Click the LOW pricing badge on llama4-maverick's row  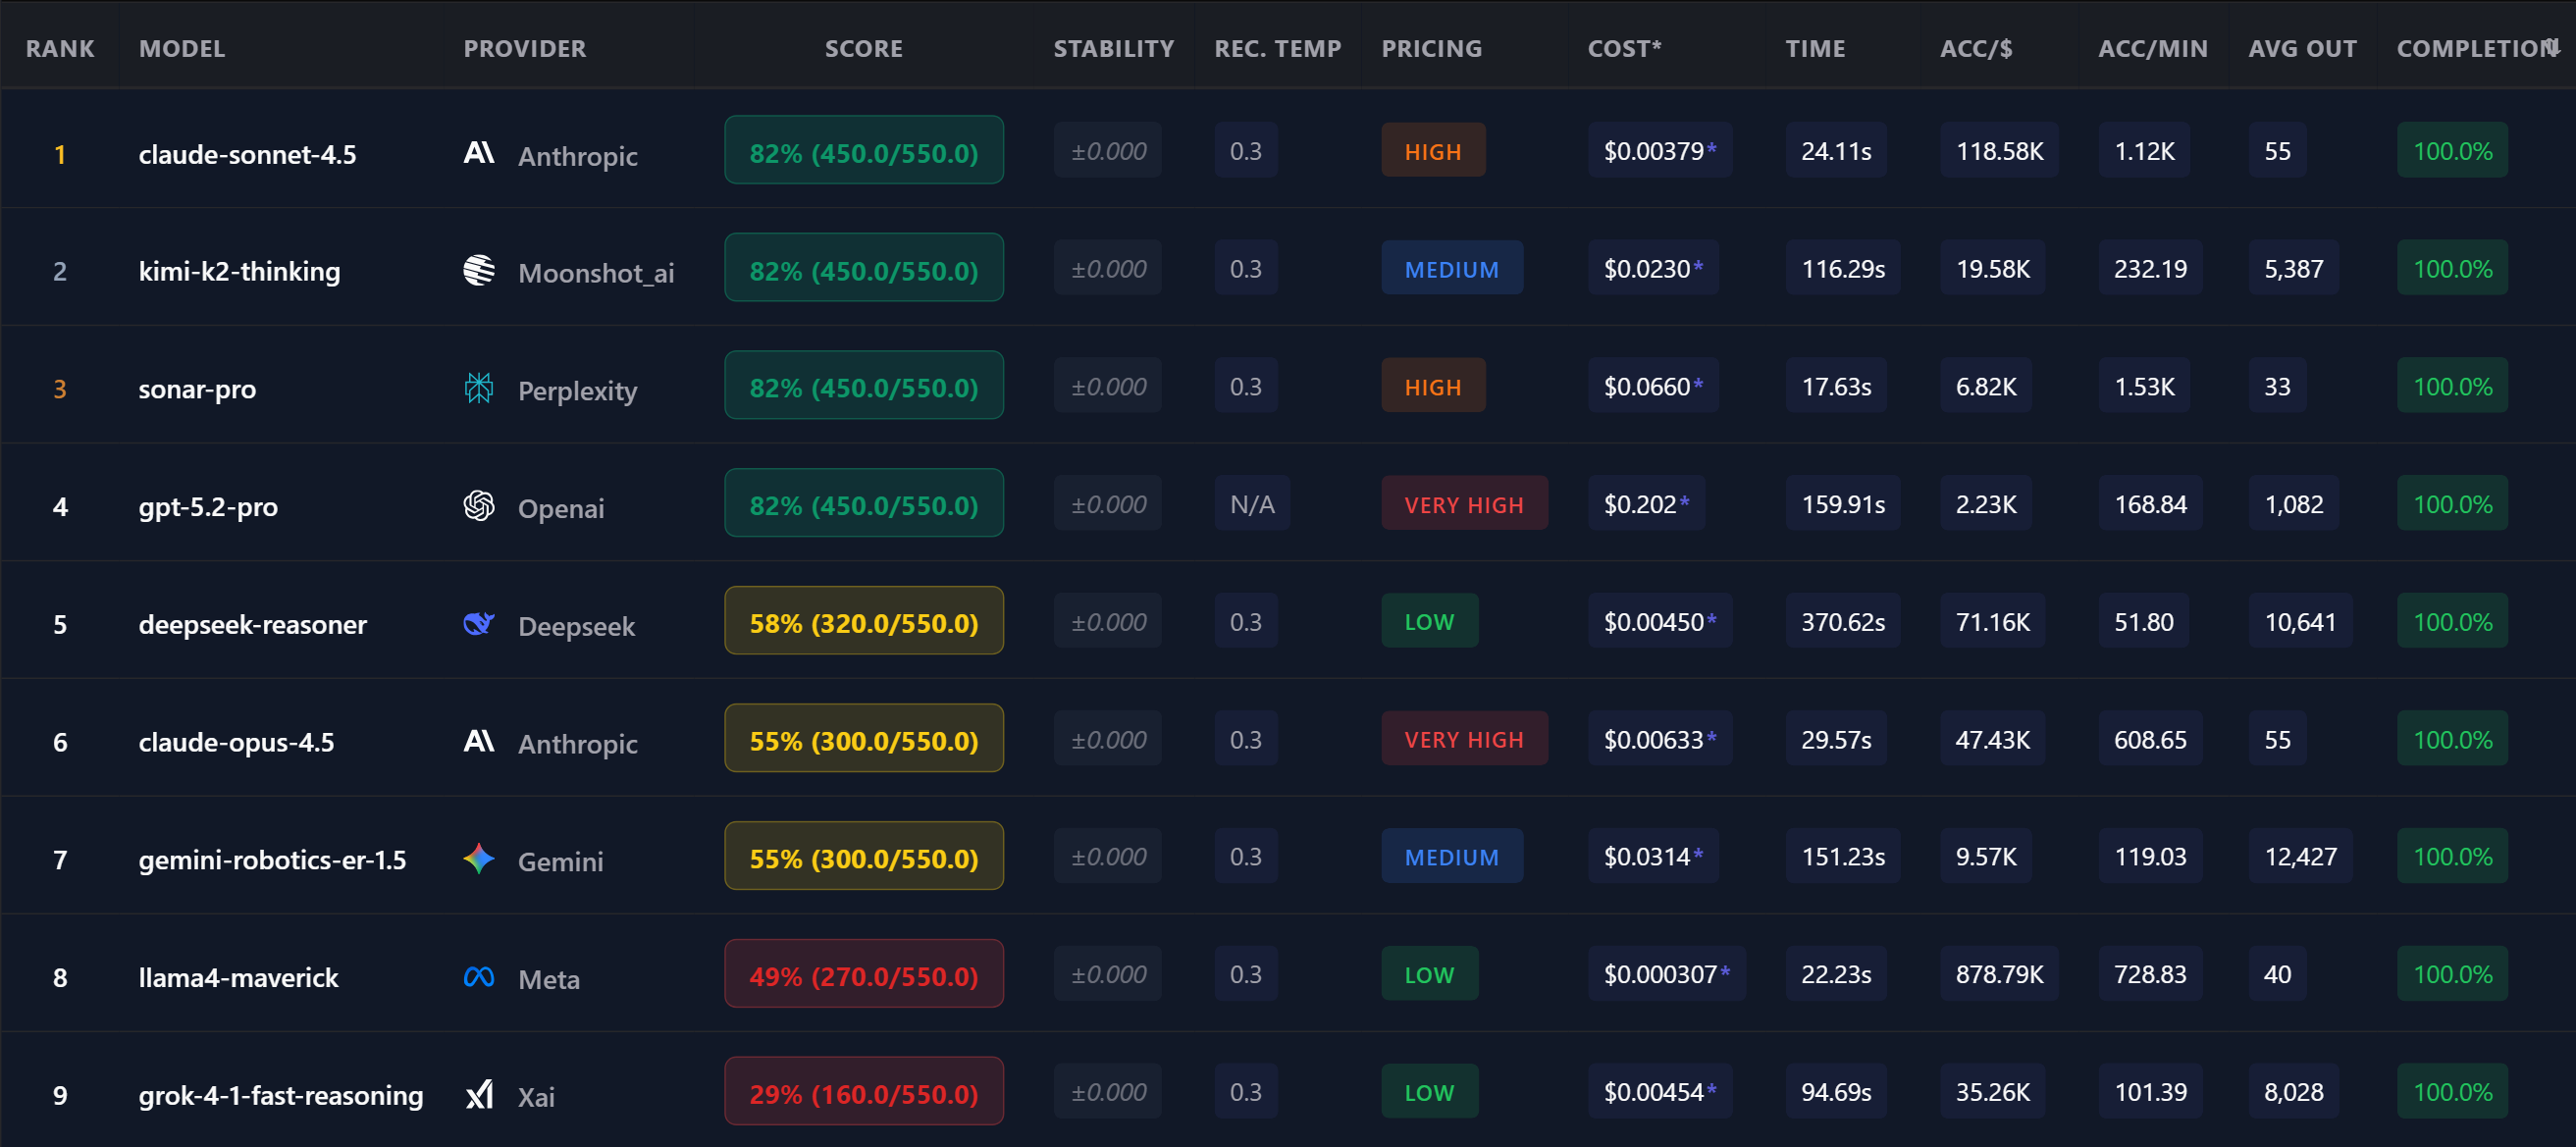[1429, 973]
